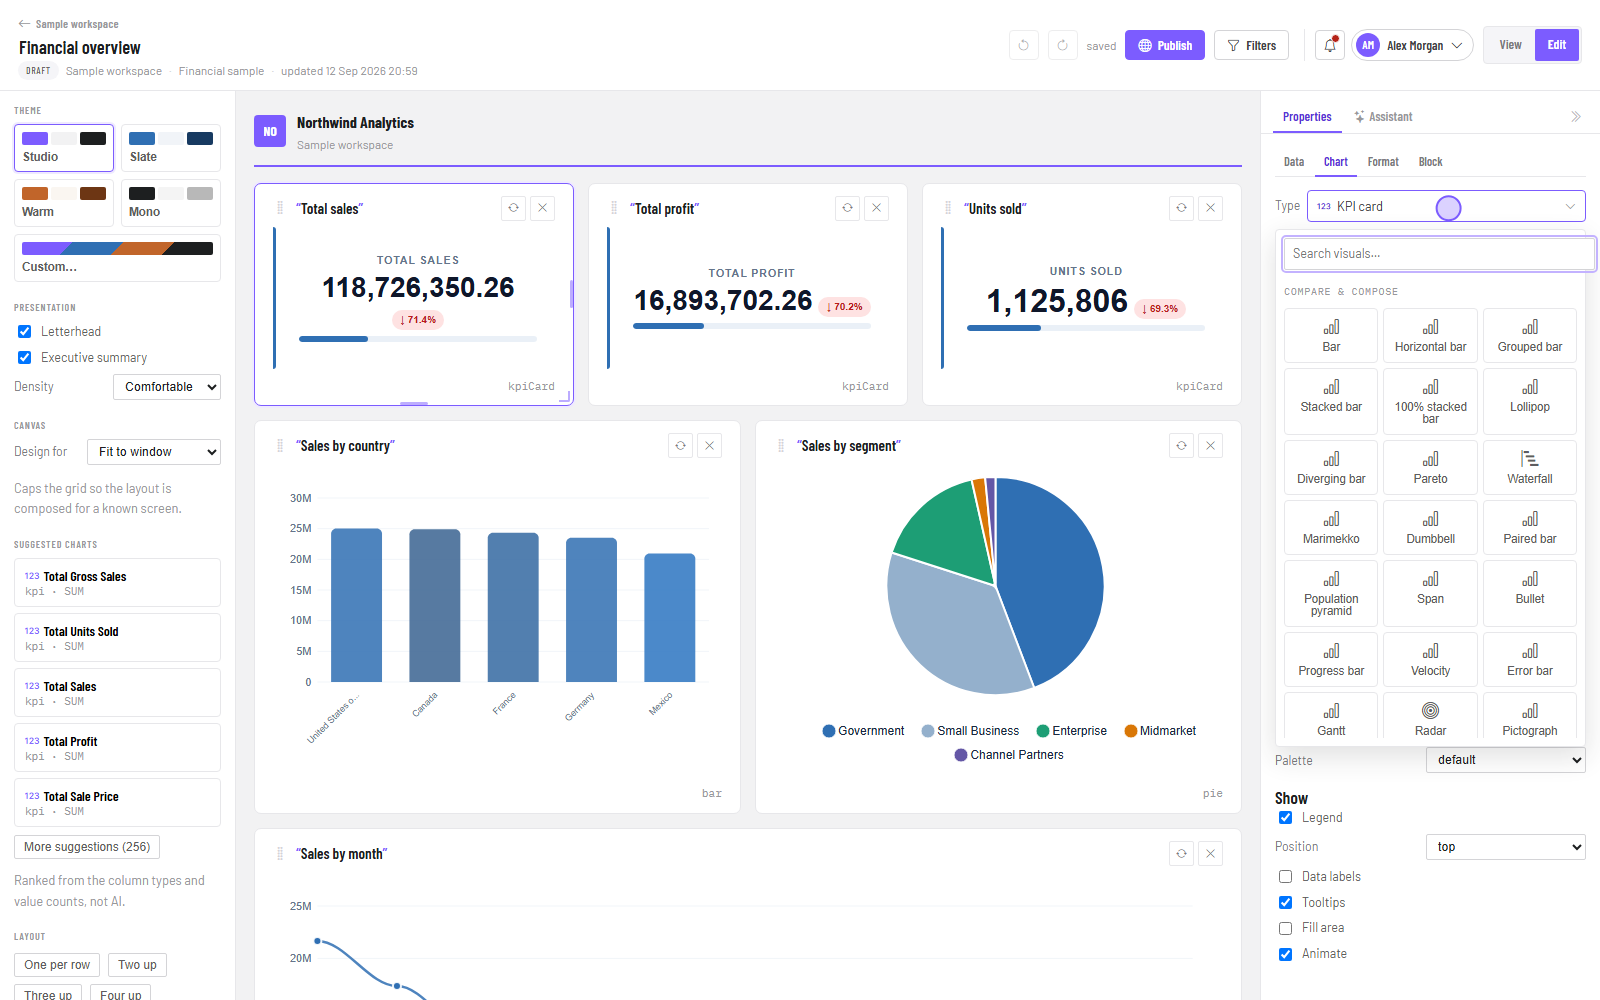Click the undo icon in the header
This screenshot has height=1000, width=1600.
click(1023, 45)
